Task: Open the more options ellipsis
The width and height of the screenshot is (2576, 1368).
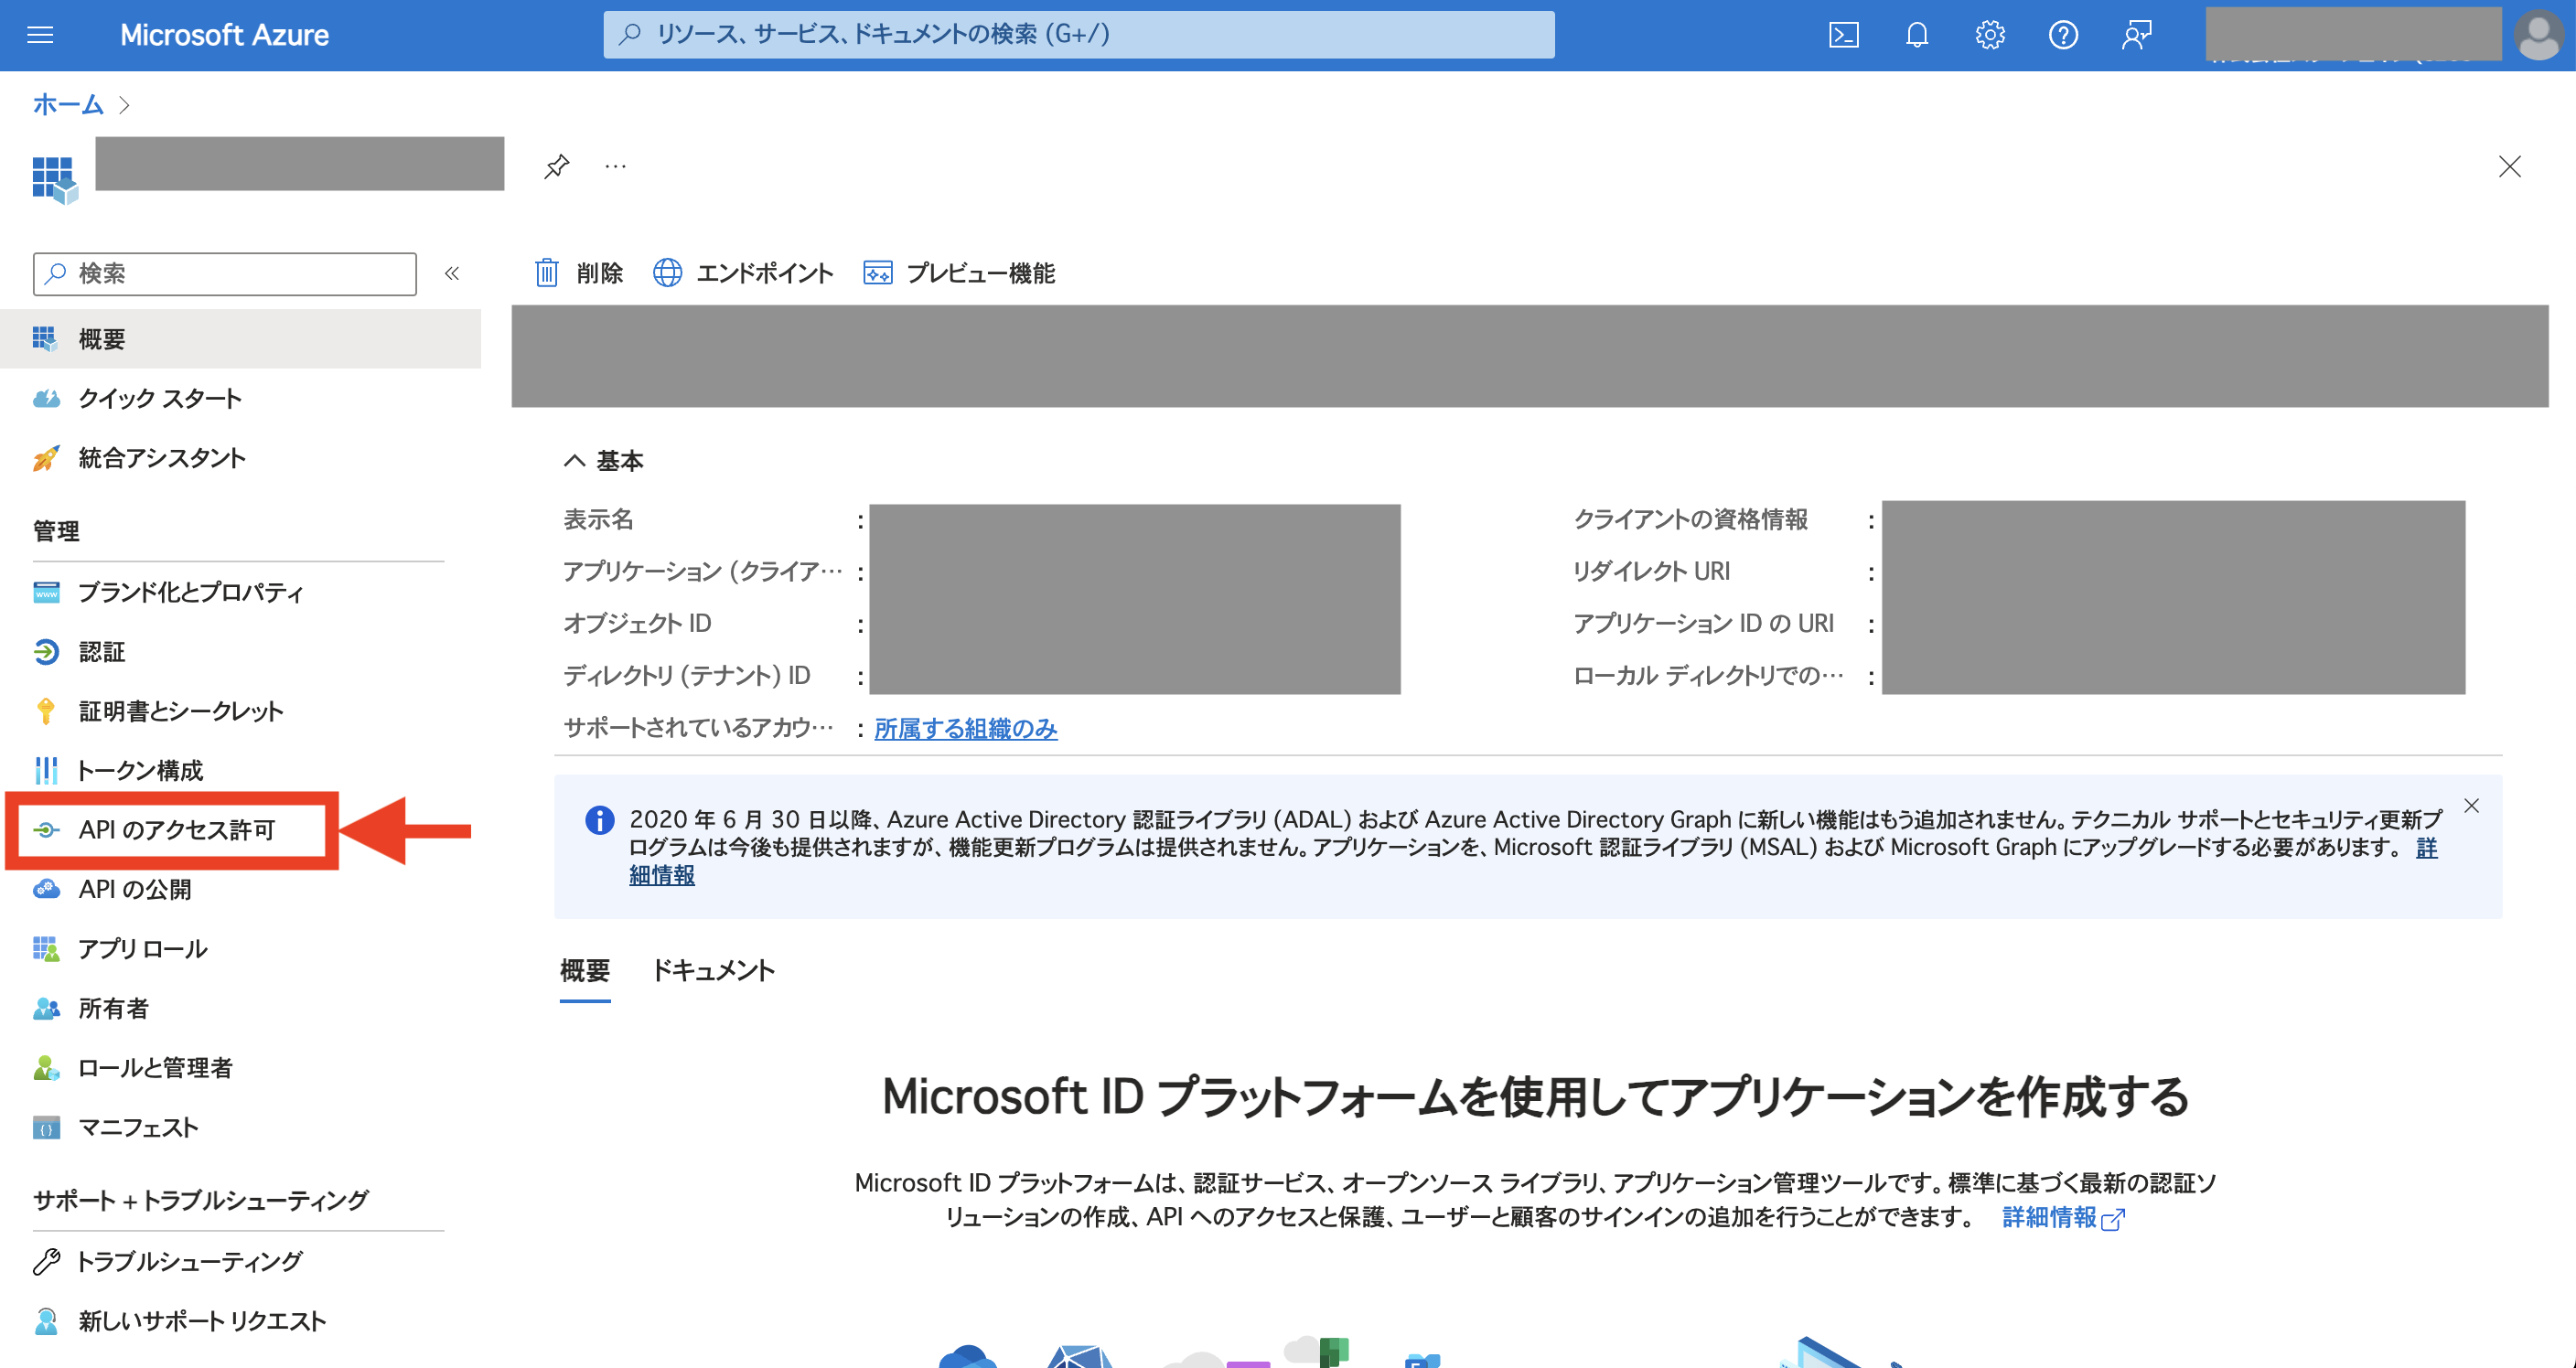Action: [615, 166]
